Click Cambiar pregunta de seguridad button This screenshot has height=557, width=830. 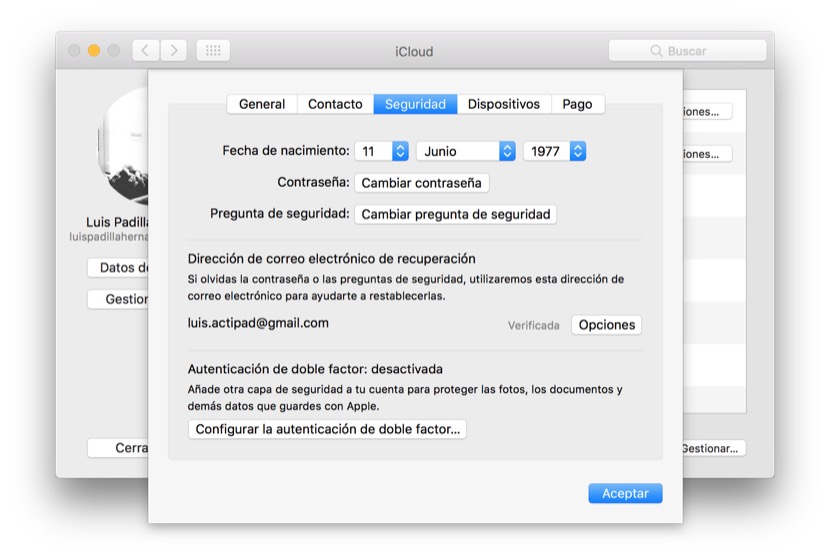(x=455, y=214)
